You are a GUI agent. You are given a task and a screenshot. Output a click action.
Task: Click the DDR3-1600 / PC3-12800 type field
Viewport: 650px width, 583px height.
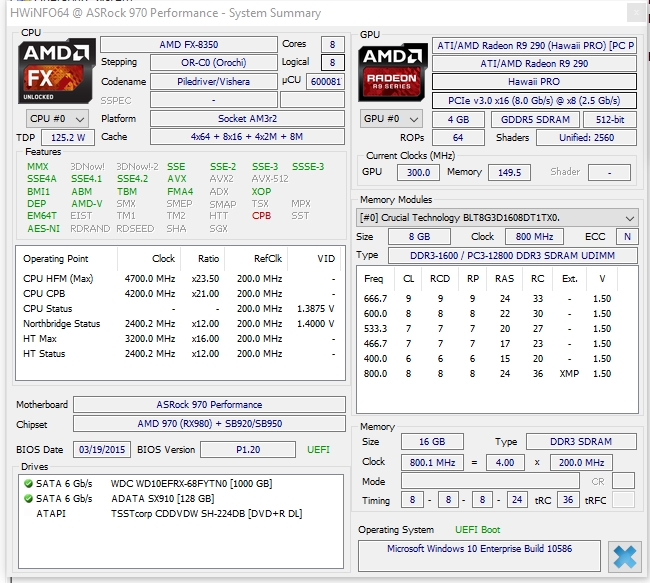512,255
